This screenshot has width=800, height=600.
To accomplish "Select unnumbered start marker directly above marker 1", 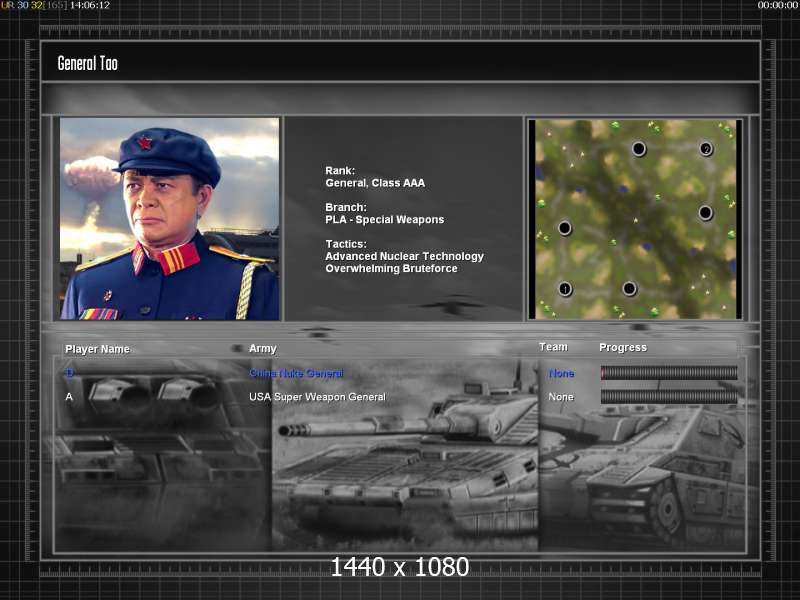I will pyautogui.click(x=565, y=228).
